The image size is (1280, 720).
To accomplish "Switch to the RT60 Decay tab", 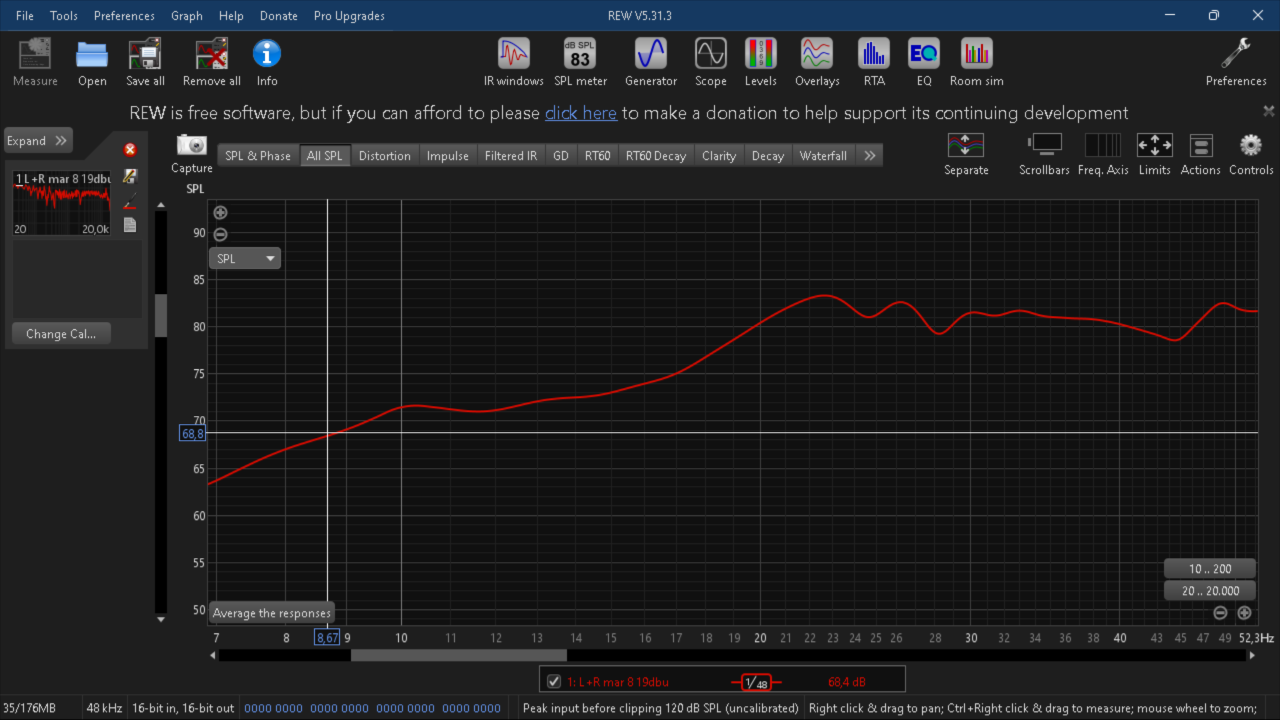I will [x=656, y=155].
